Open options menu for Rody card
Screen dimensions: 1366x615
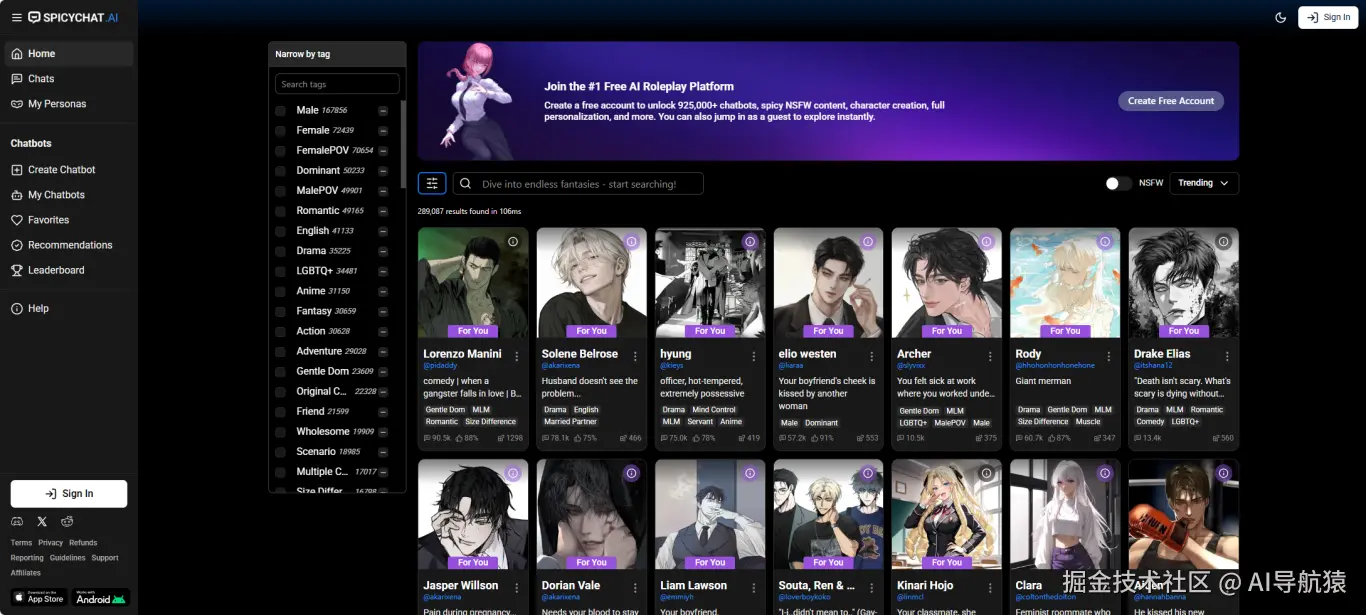point(1109,356)
